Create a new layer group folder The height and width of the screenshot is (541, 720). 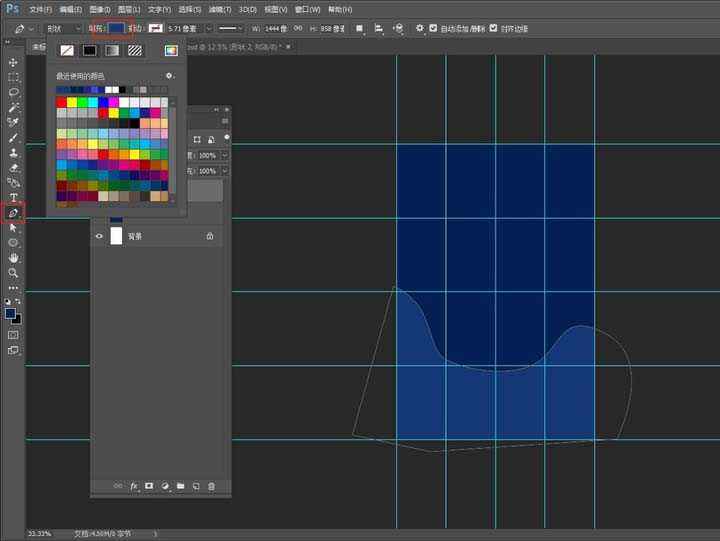coord(180,486)
